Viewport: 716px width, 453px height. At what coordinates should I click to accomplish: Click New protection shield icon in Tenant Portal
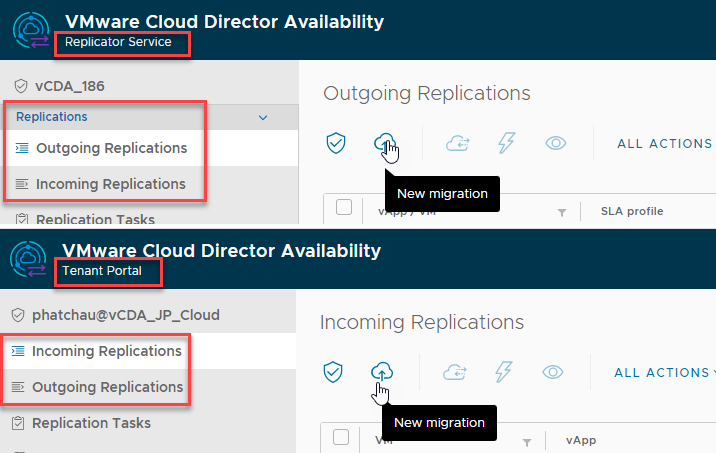click(333, 372)
